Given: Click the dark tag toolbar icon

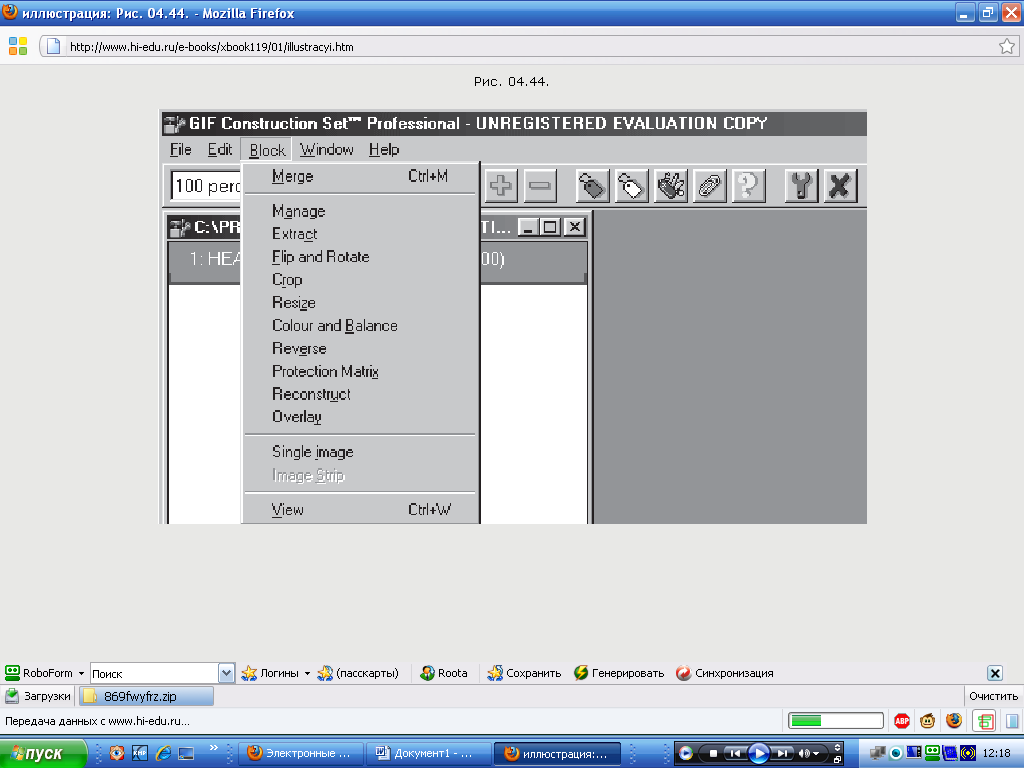Looking at the screenshot, I should pos(592,186).
